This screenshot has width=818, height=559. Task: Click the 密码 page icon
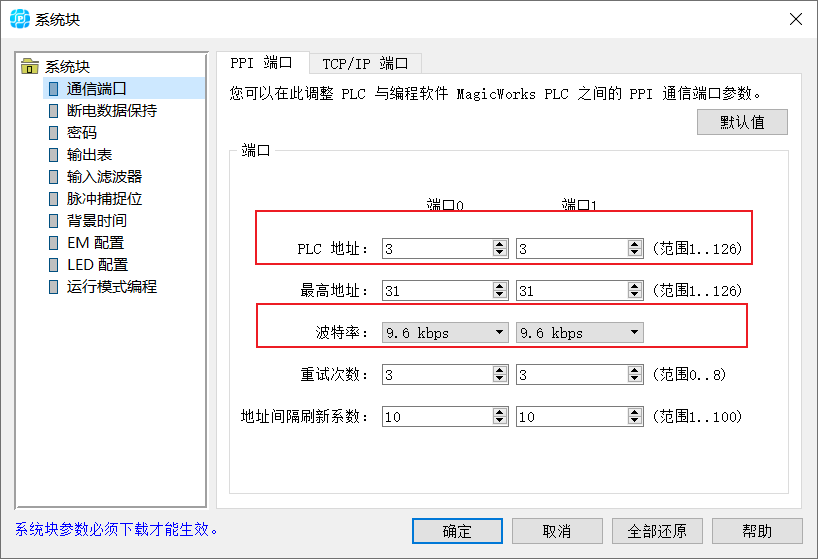[53, 132]
